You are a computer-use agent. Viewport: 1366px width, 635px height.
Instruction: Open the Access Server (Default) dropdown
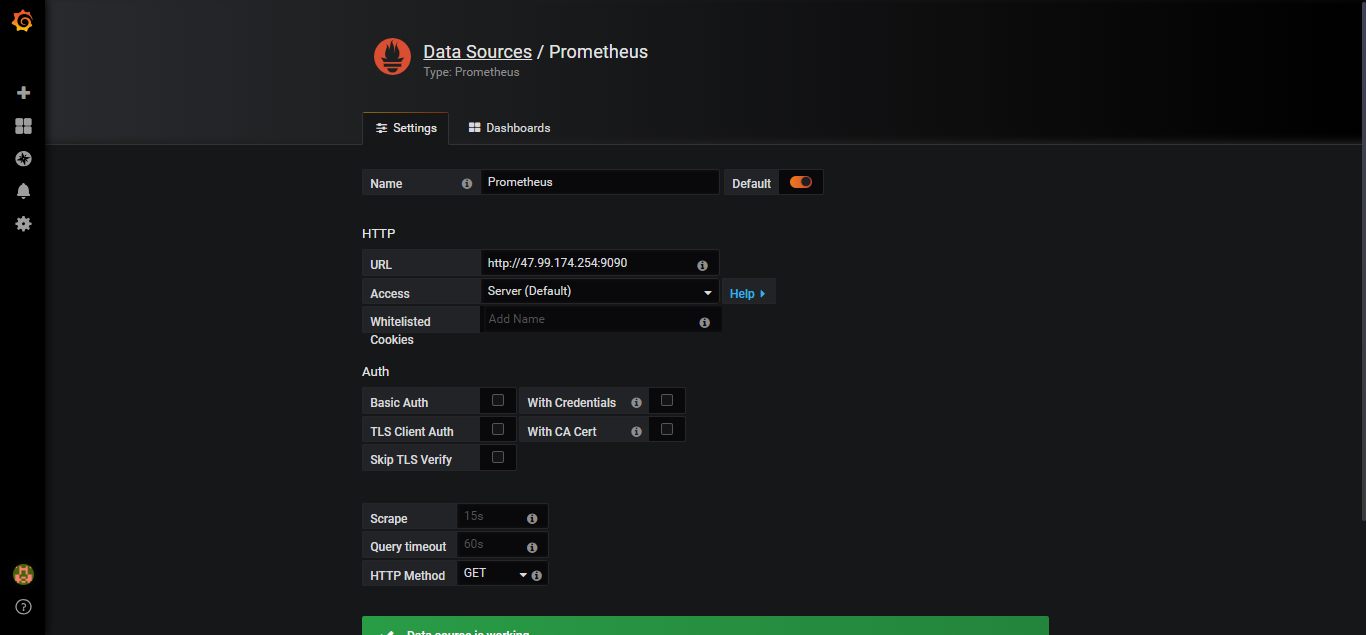point(600,291)
